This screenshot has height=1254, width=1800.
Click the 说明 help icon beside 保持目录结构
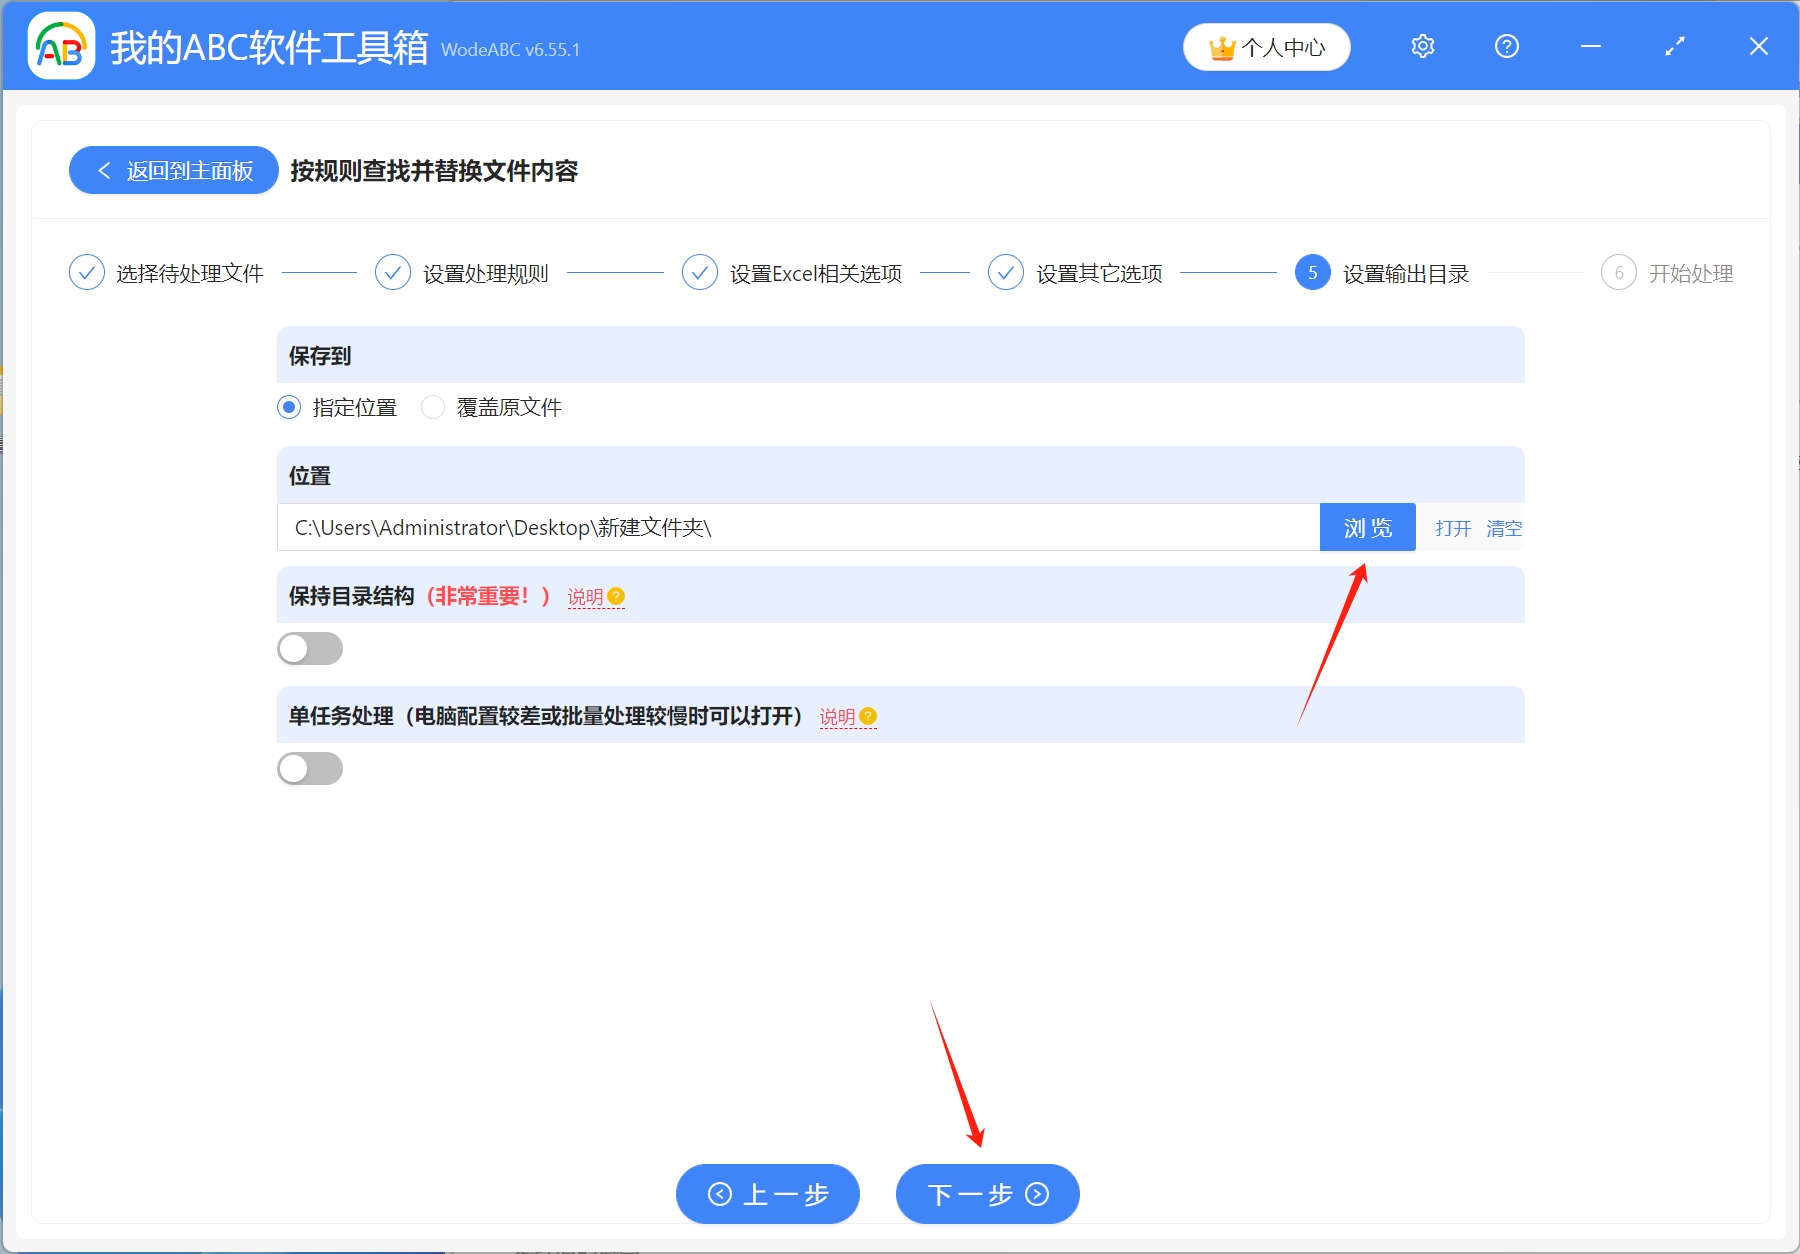coord(617,596)
